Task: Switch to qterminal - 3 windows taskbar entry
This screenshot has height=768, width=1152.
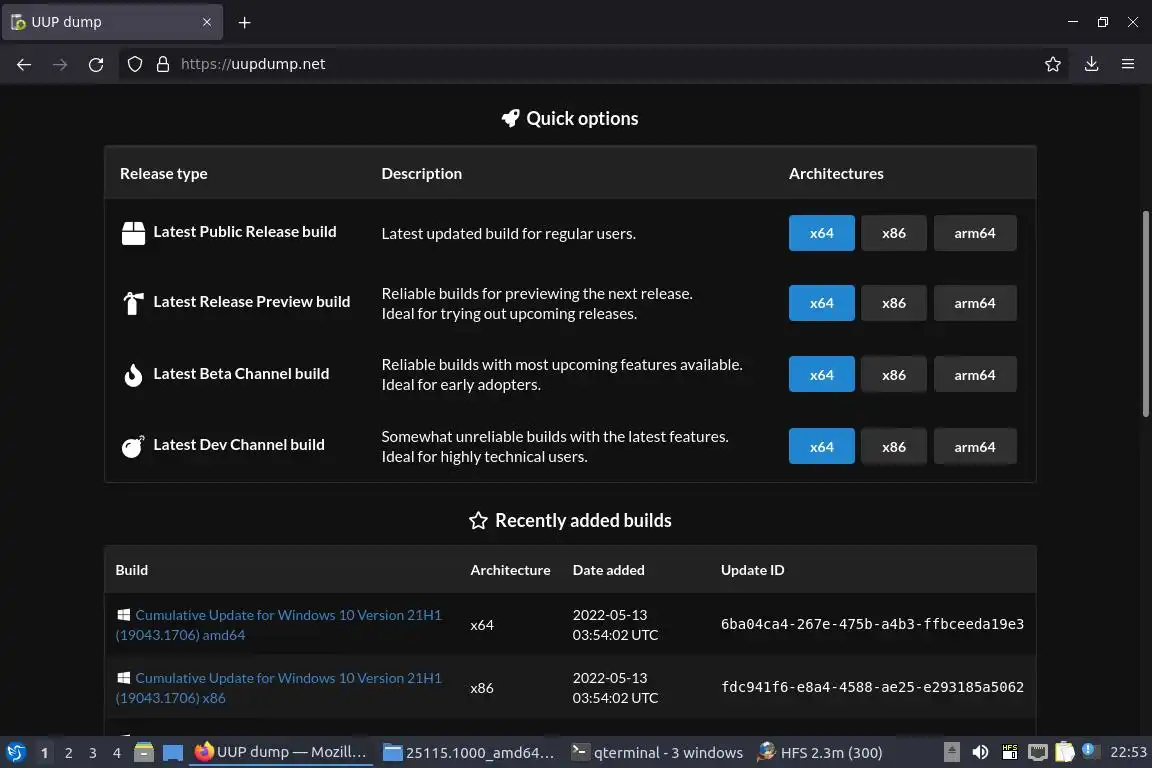Action: (657, 752)
